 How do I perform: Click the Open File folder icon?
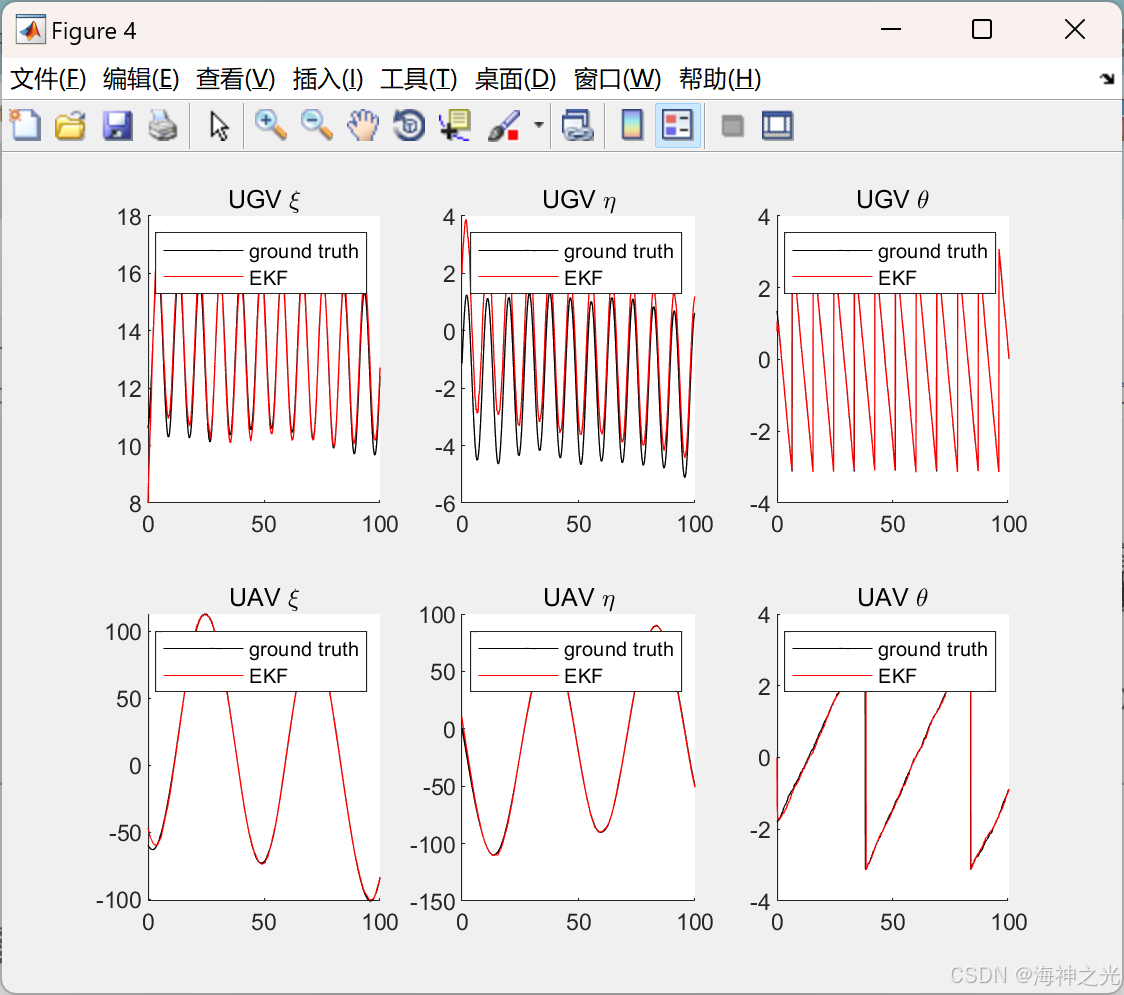click(70, 125)
